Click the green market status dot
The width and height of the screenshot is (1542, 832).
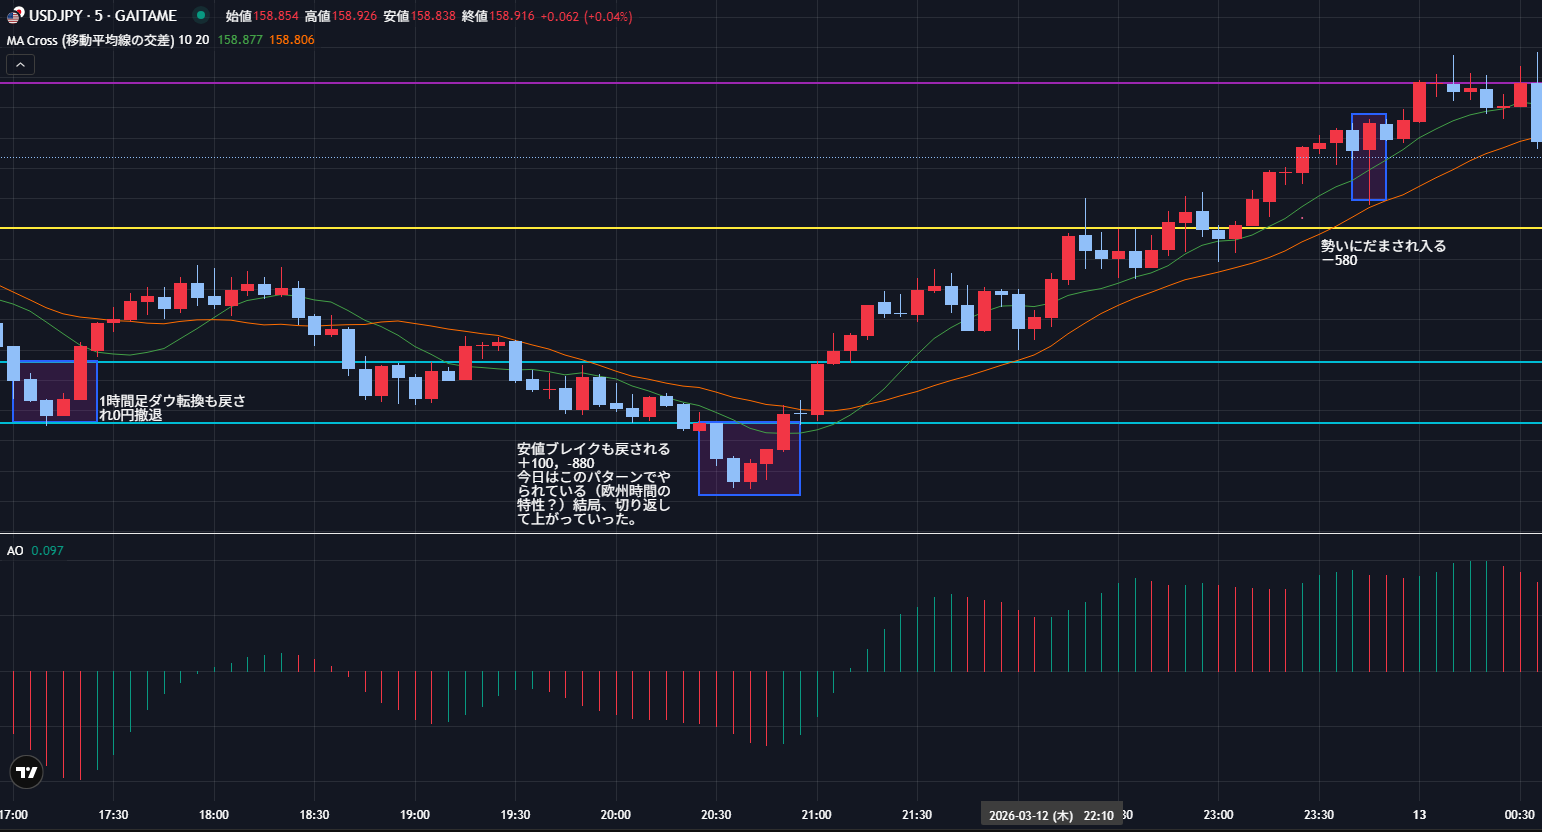coord(201,15)
